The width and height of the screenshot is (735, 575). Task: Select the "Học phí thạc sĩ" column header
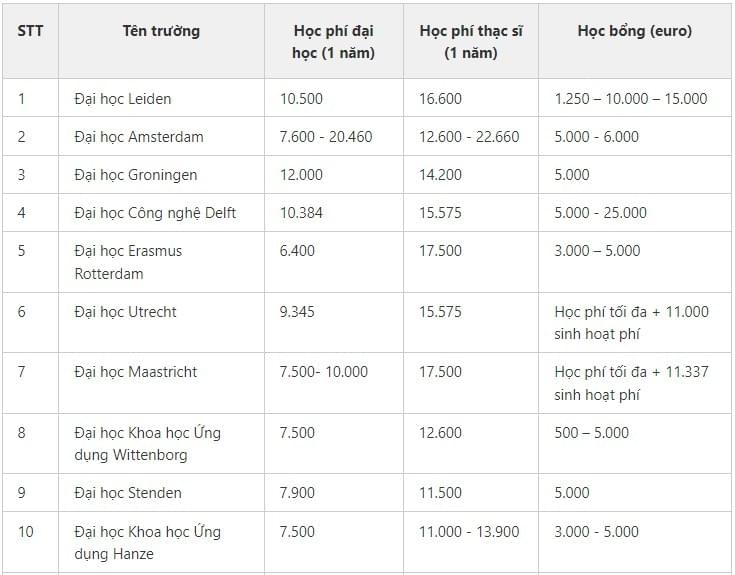point(471,42)
